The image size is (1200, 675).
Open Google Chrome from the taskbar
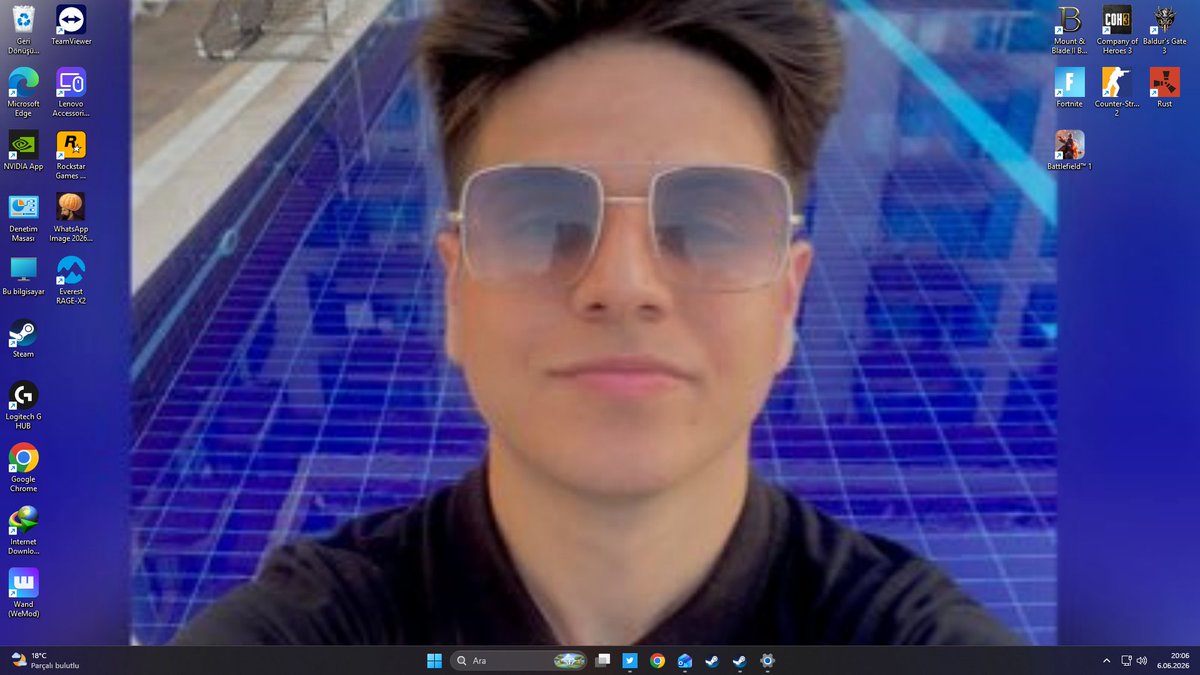pos(657,660)
